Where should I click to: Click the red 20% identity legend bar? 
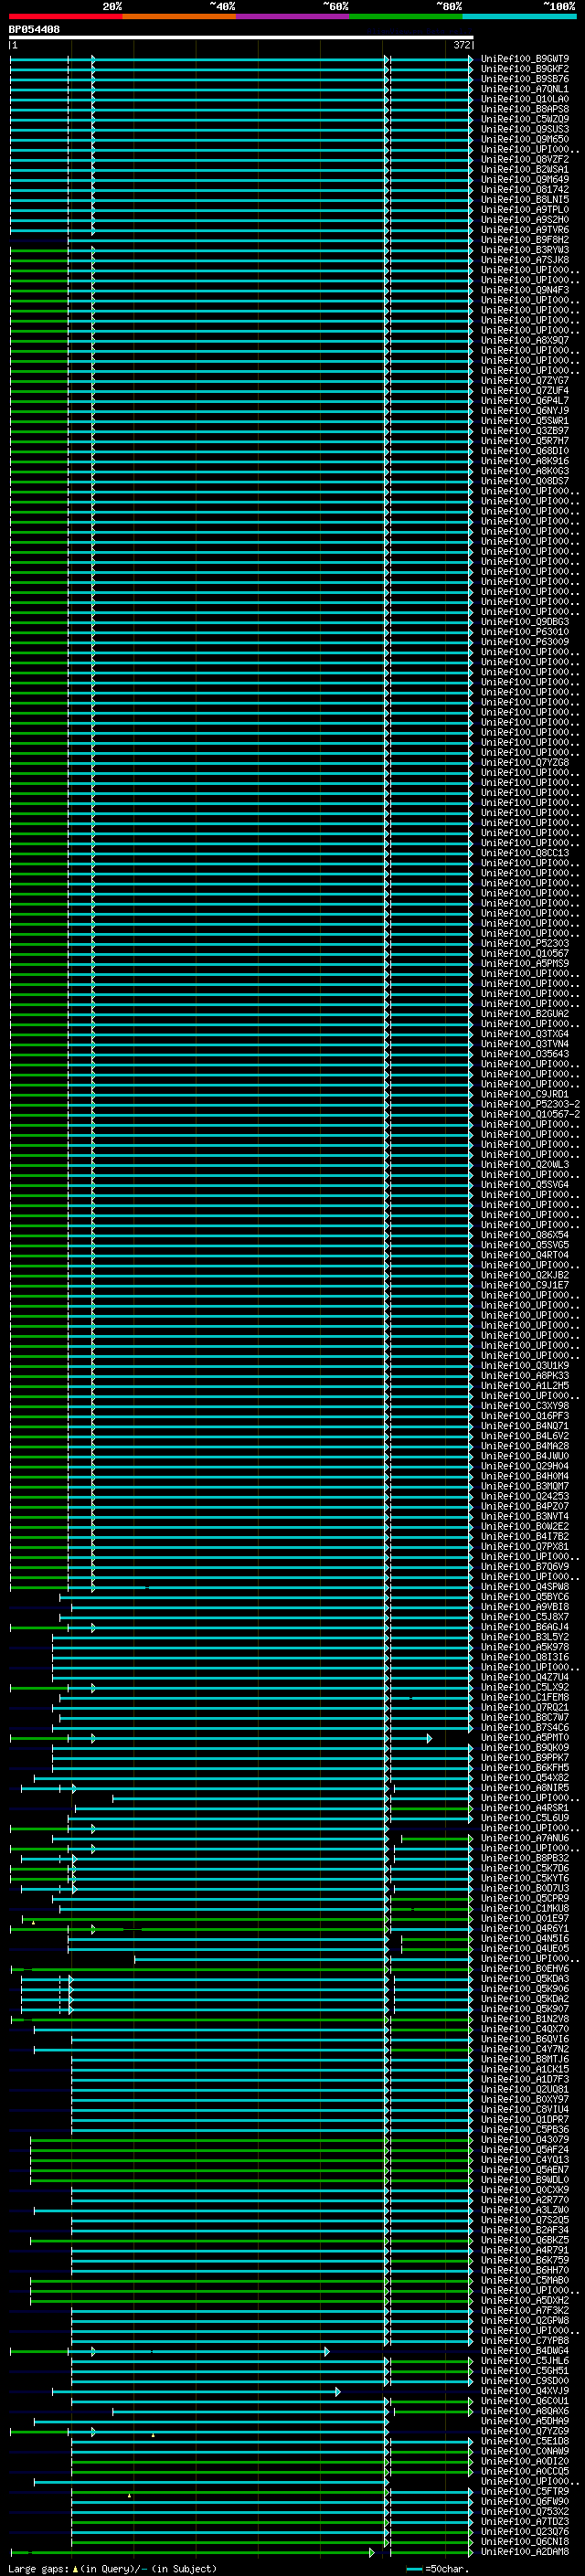click(65, 16)
